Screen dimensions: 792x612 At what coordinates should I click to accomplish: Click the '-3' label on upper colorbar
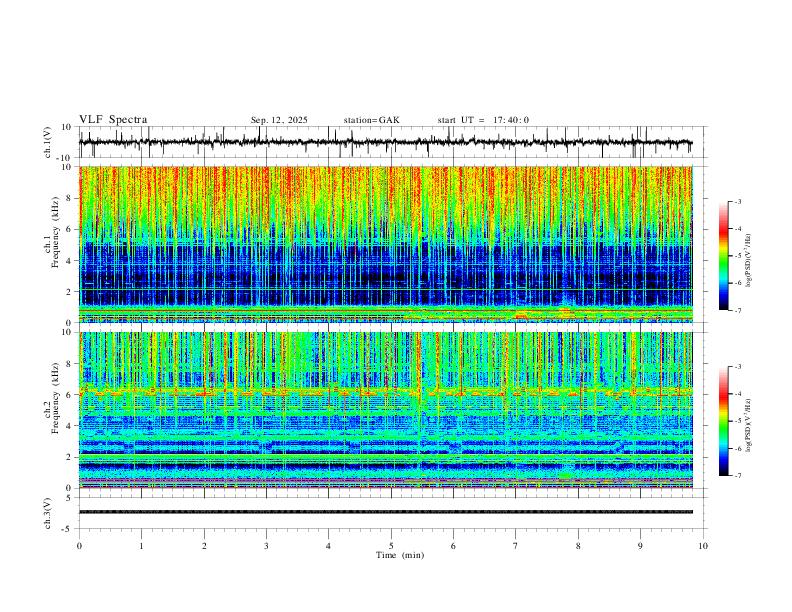pos(737,201)
